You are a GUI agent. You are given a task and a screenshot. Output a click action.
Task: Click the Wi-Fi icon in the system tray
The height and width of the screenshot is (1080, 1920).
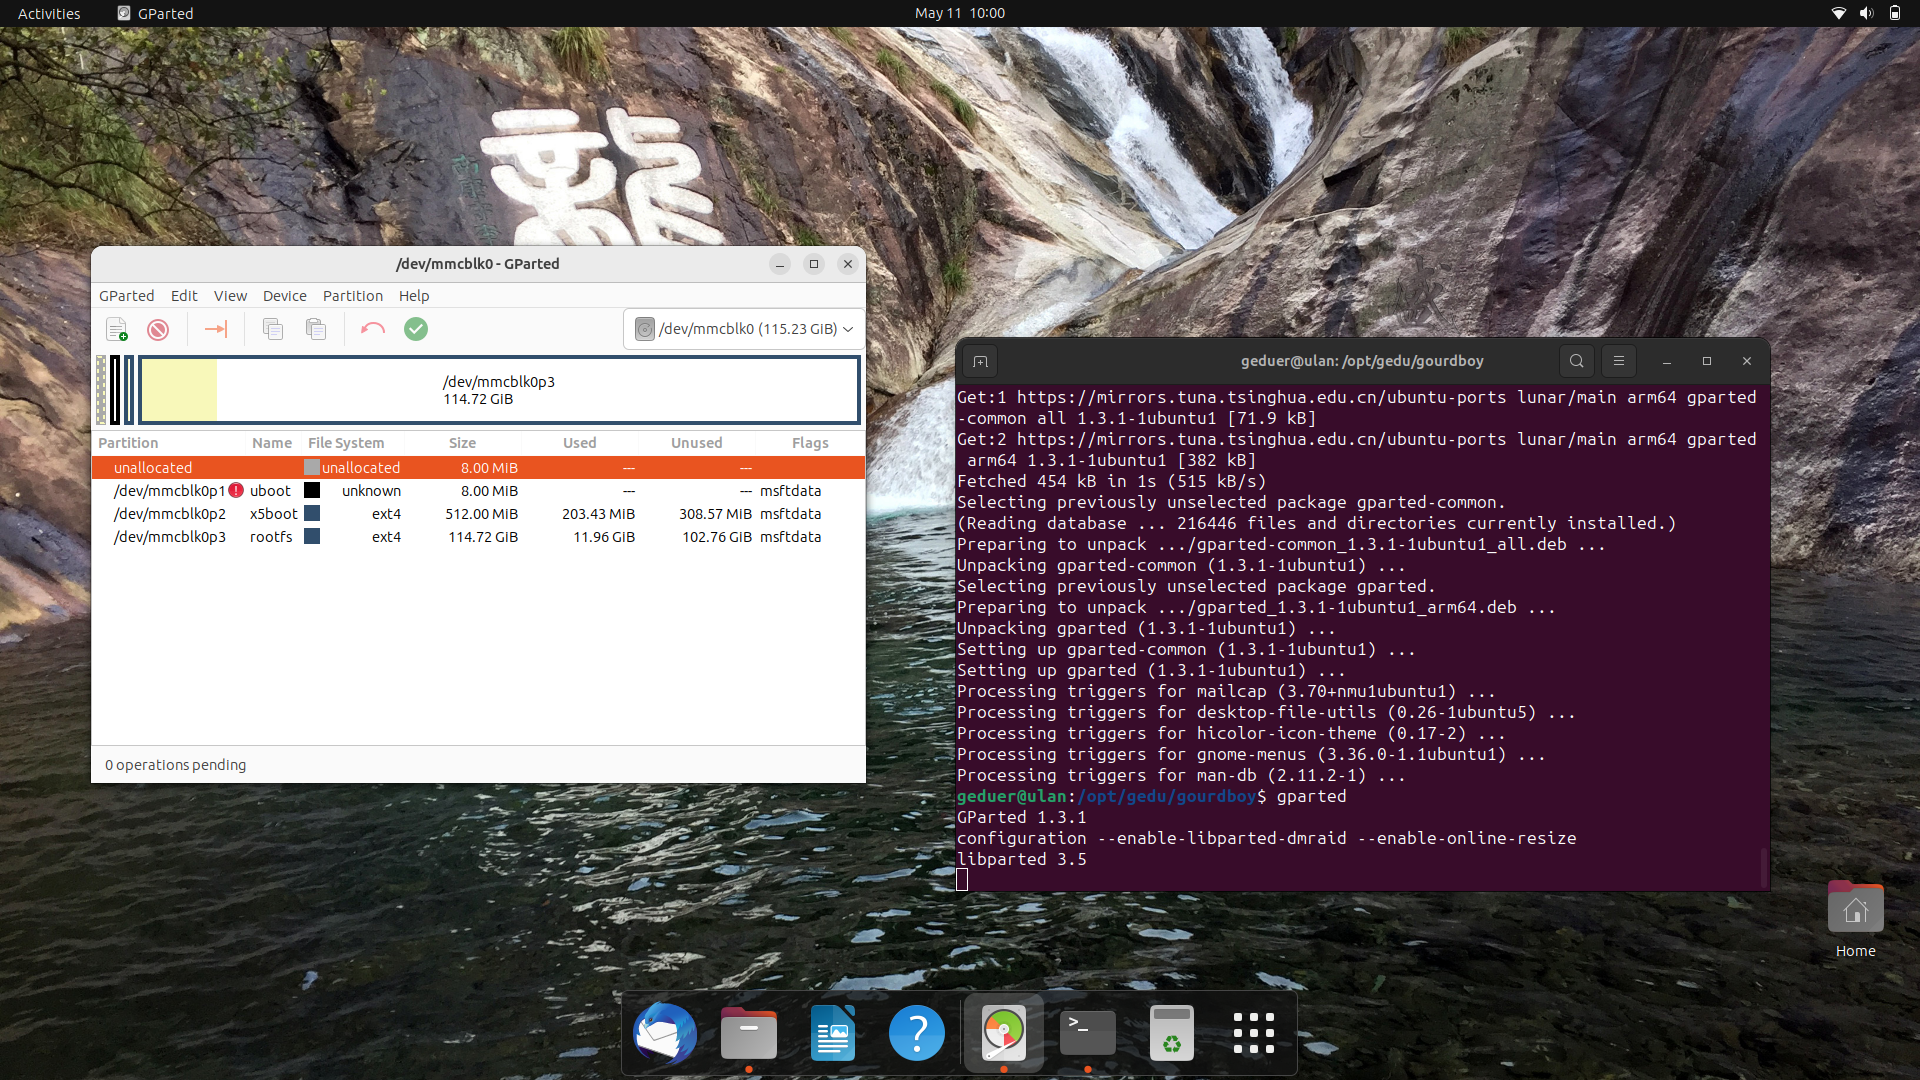(1838, 13)
